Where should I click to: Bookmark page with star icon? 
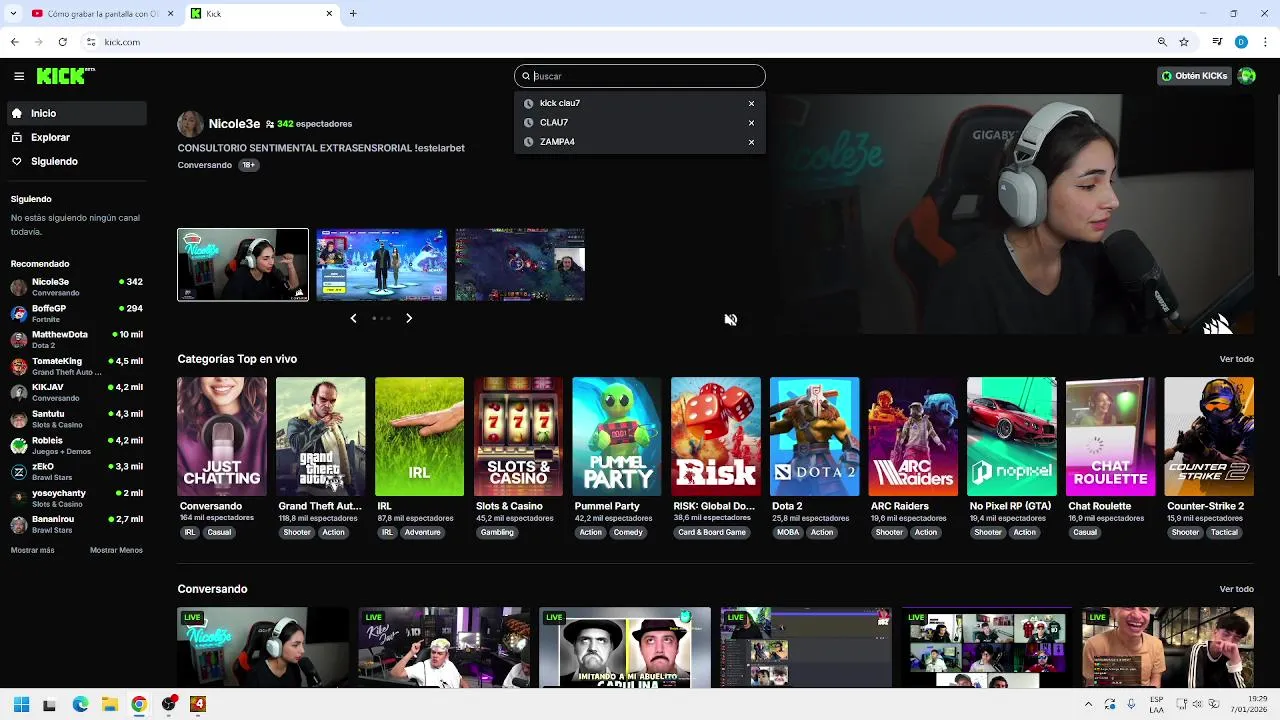(x=1184, y=42)
